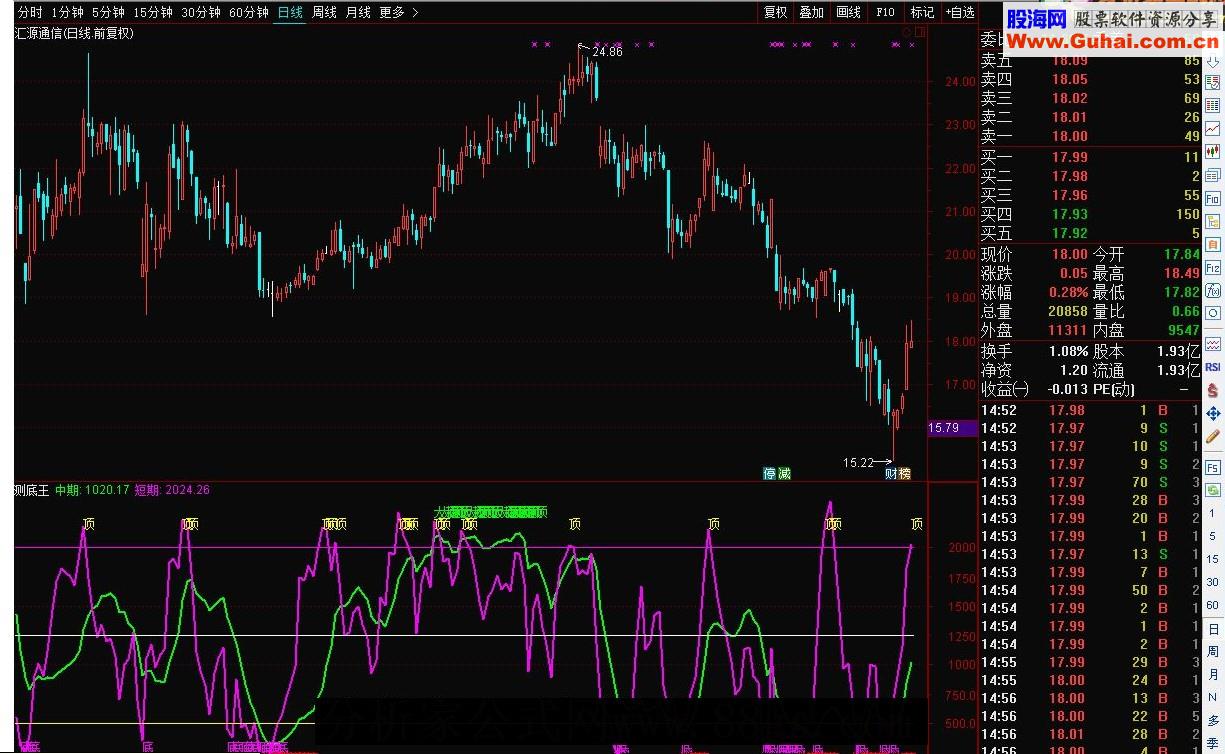Click the Fs sidebar icon
1225x754 pixels.
point(1212,467)
